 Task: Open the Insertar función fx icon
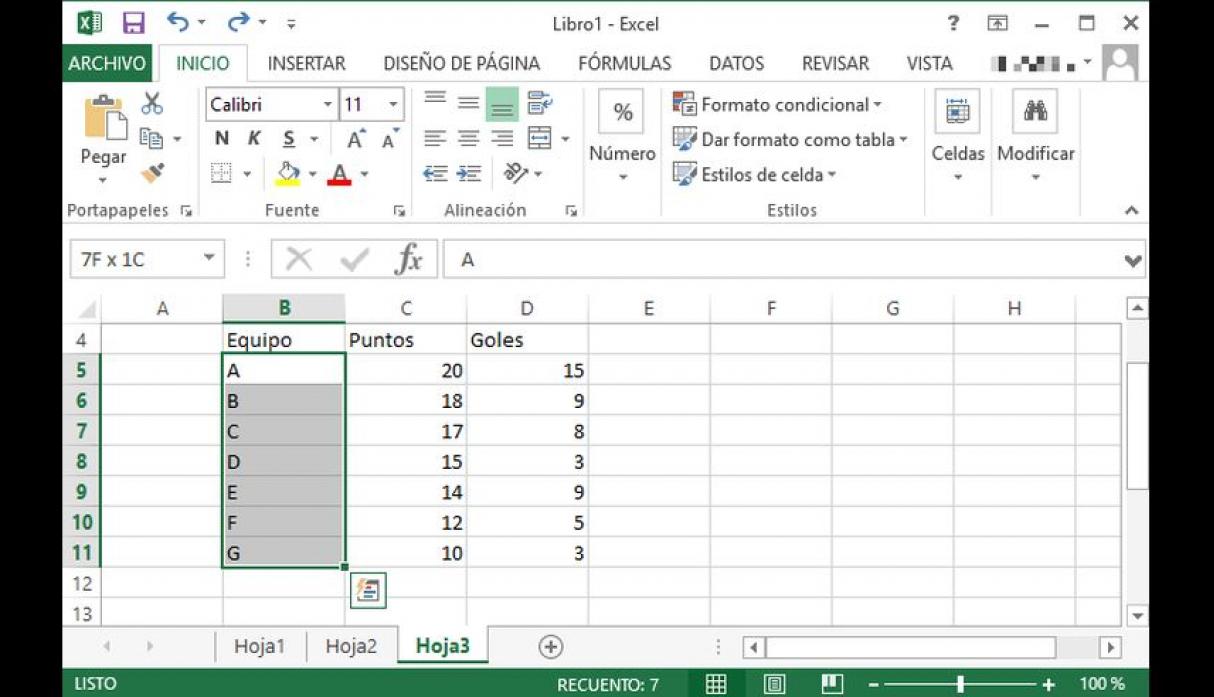coord(407,258)
